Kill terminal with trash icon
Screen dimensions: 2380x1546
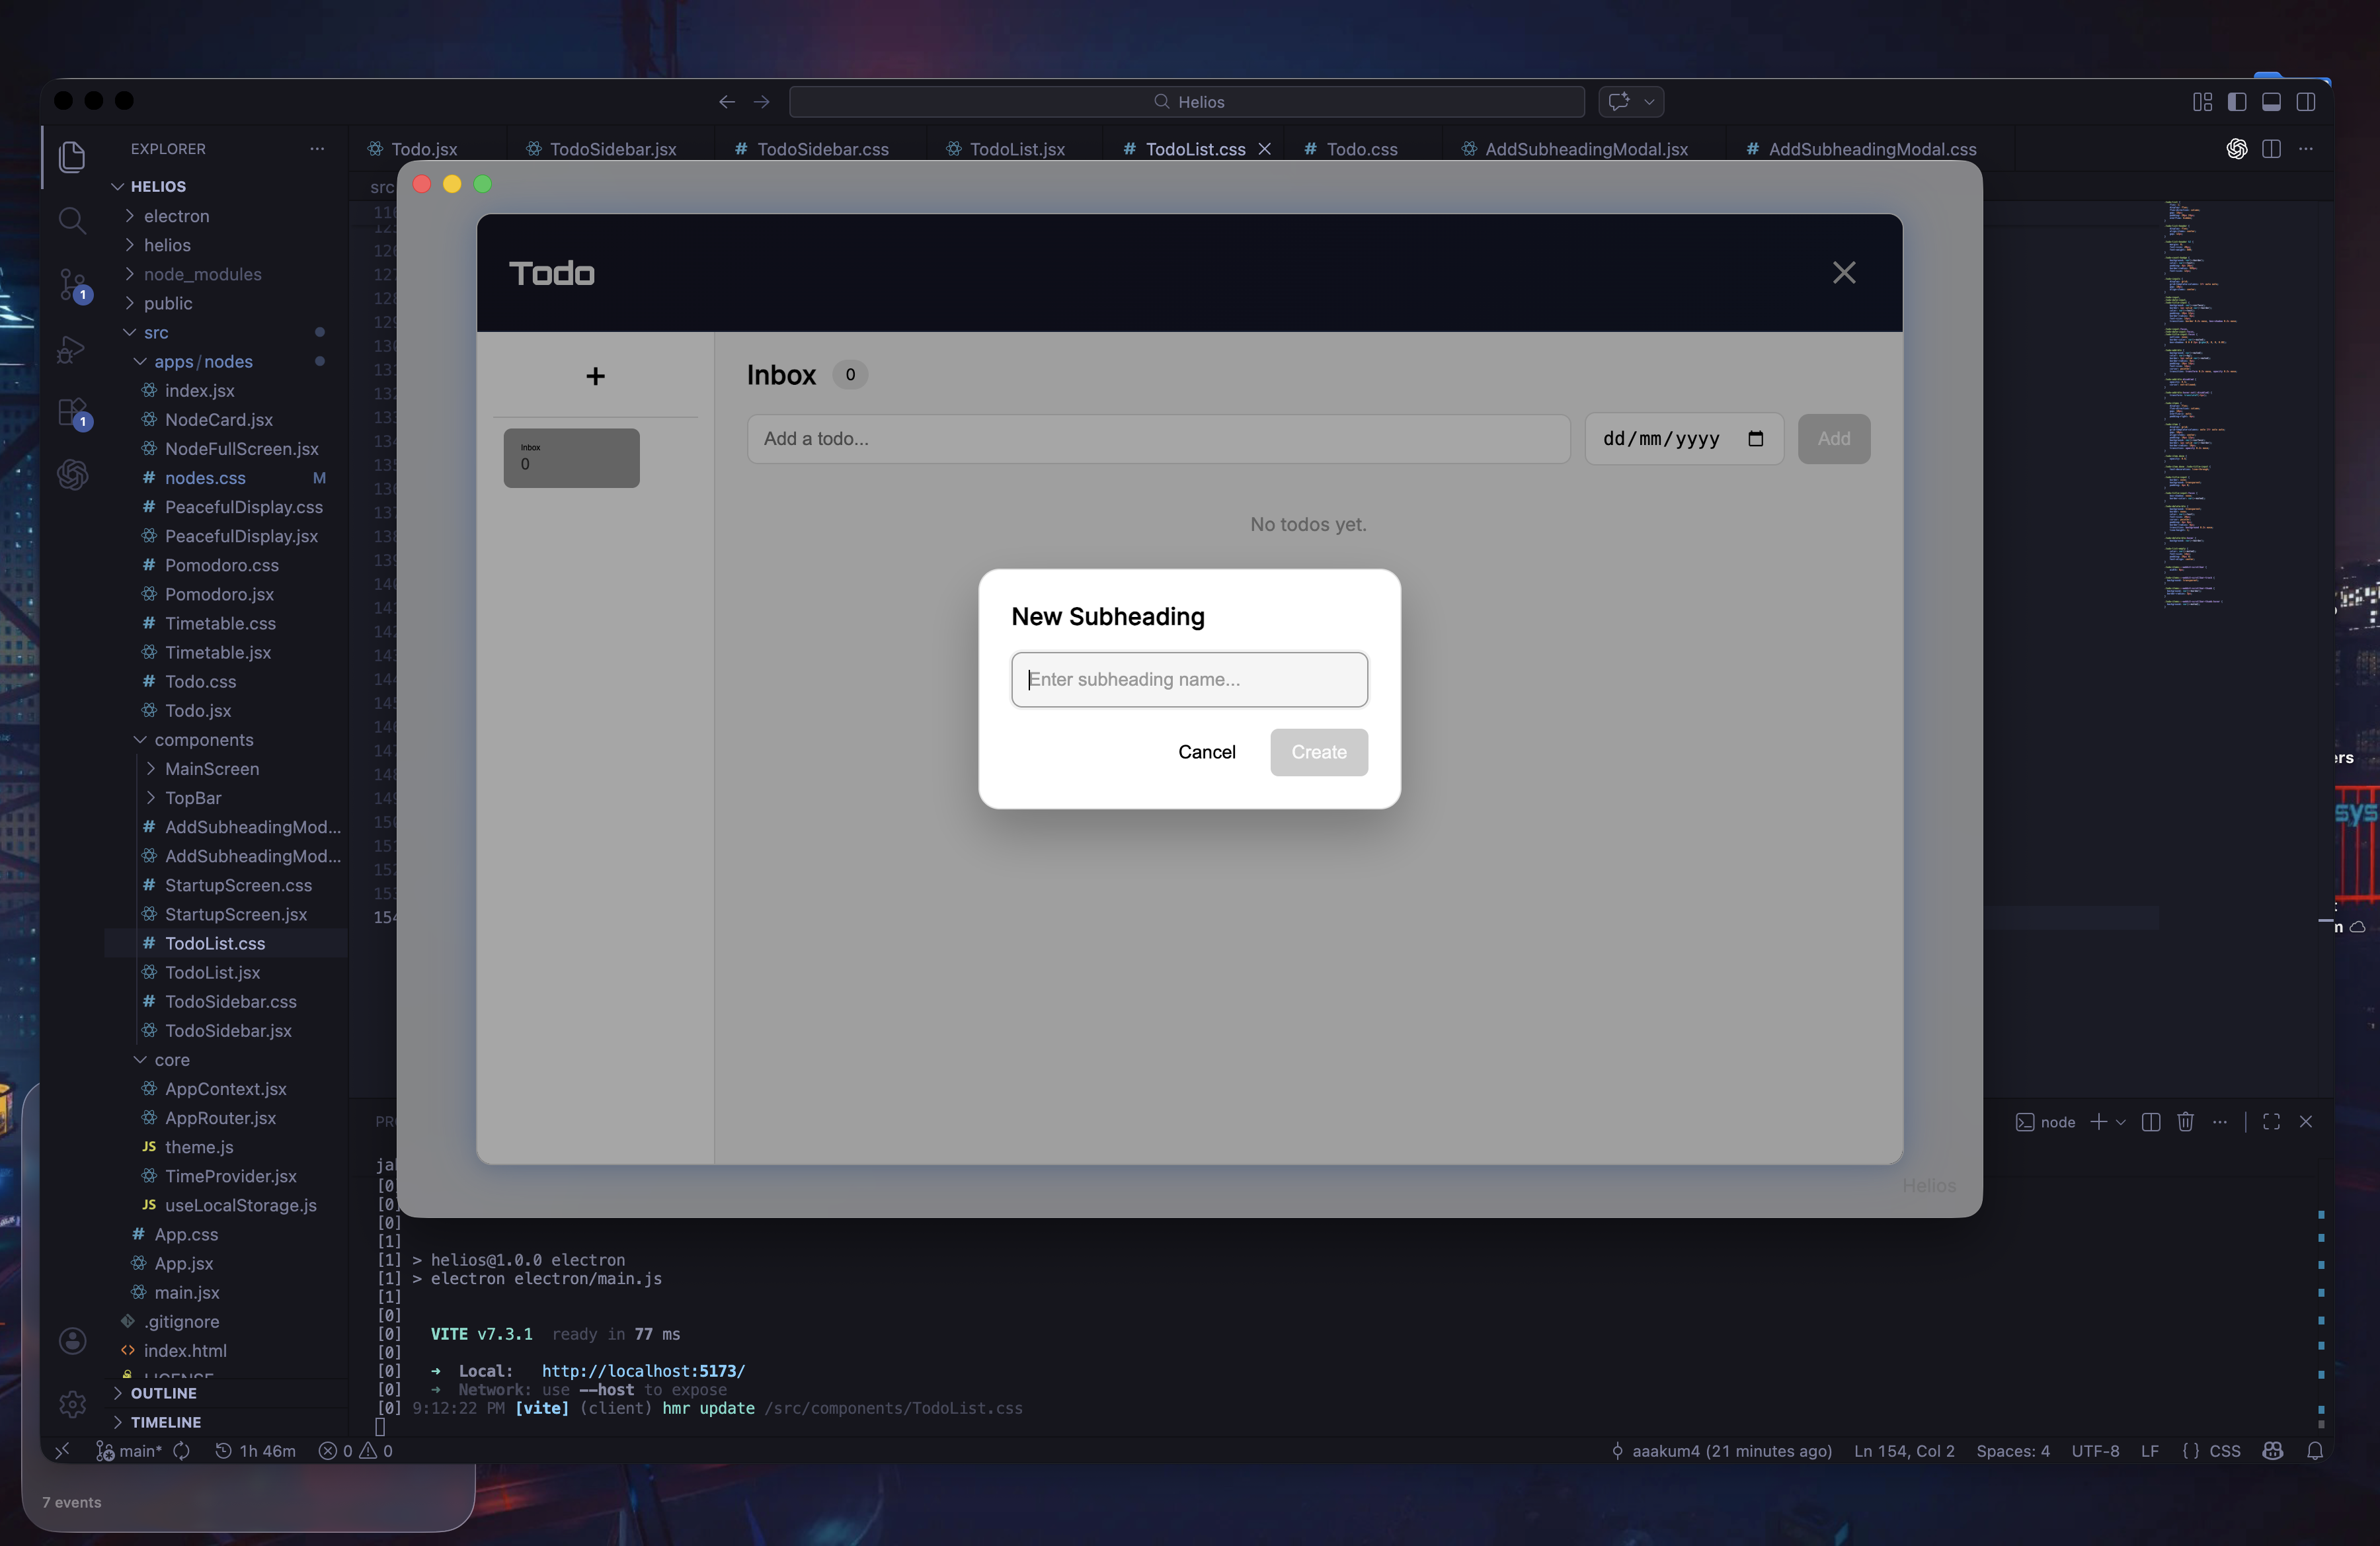coord(2185,1122)
